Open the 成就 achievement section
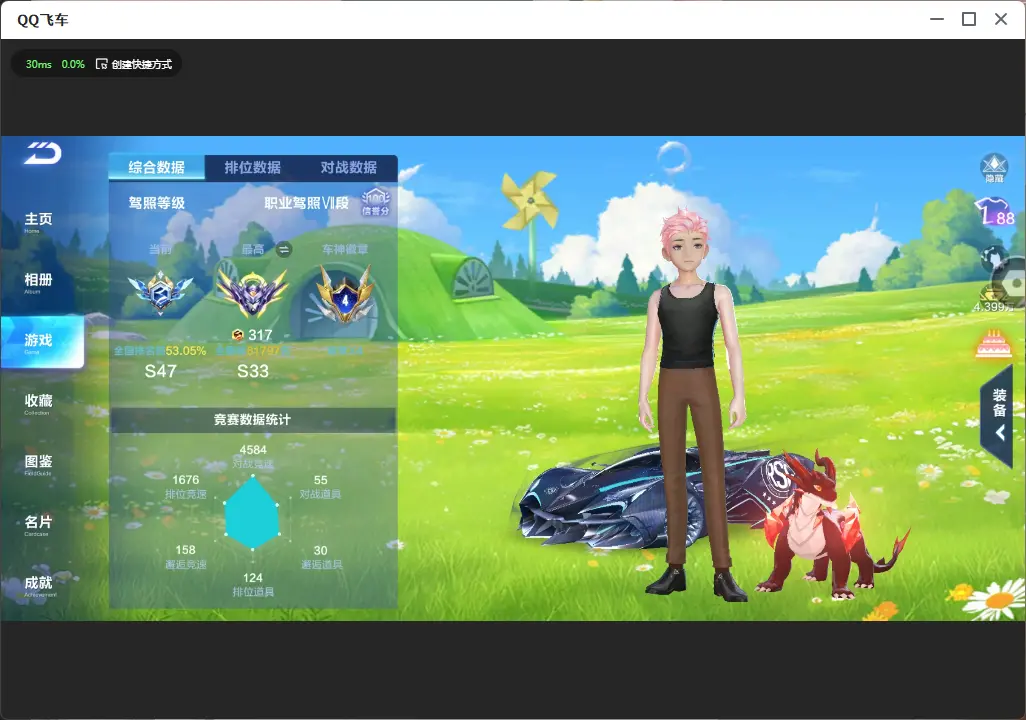This screenshot has height=720, width=1026. pos(39,585)
